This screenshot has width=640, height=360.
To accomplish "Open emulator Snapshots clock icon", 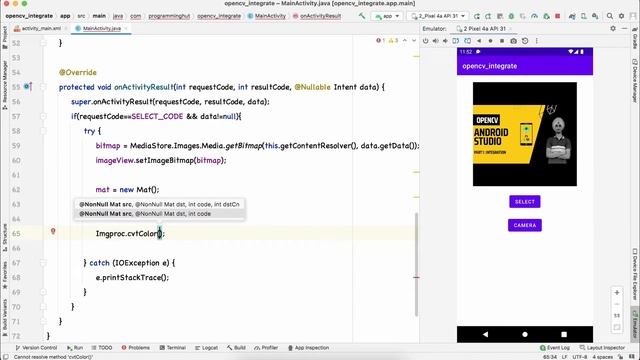I will 525,41.
